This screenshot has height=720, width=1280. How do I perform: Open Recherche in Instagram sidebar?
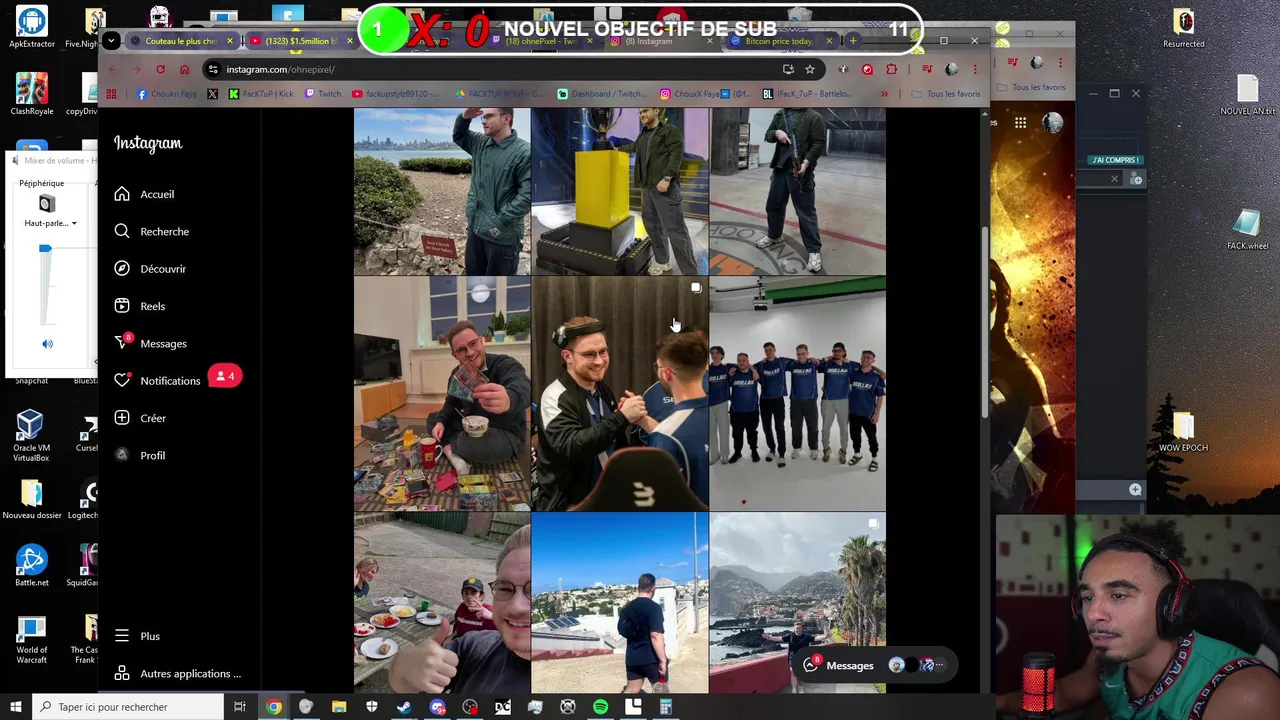(164, 231)
